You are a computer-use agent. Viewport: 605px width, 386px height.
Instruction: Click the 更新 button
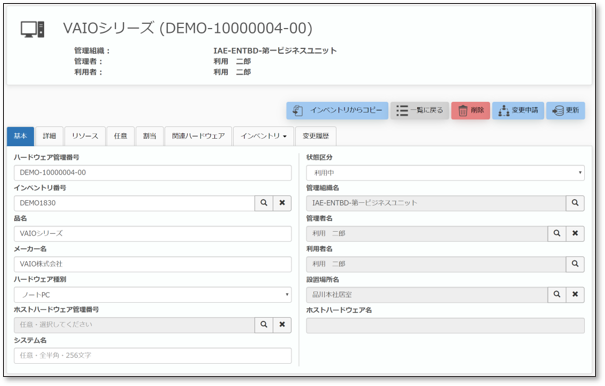click(566, 110)
